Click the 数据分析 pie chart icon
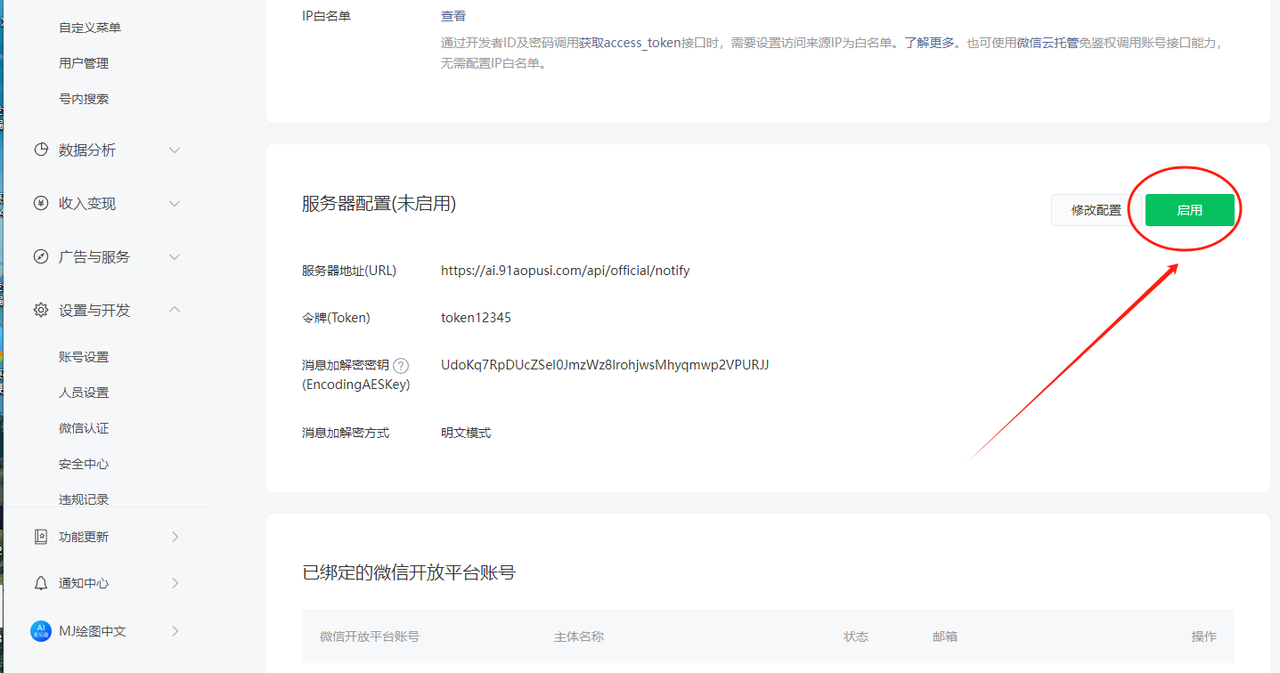The width and height of the screenshot is (1280, 673). [41, 150]
